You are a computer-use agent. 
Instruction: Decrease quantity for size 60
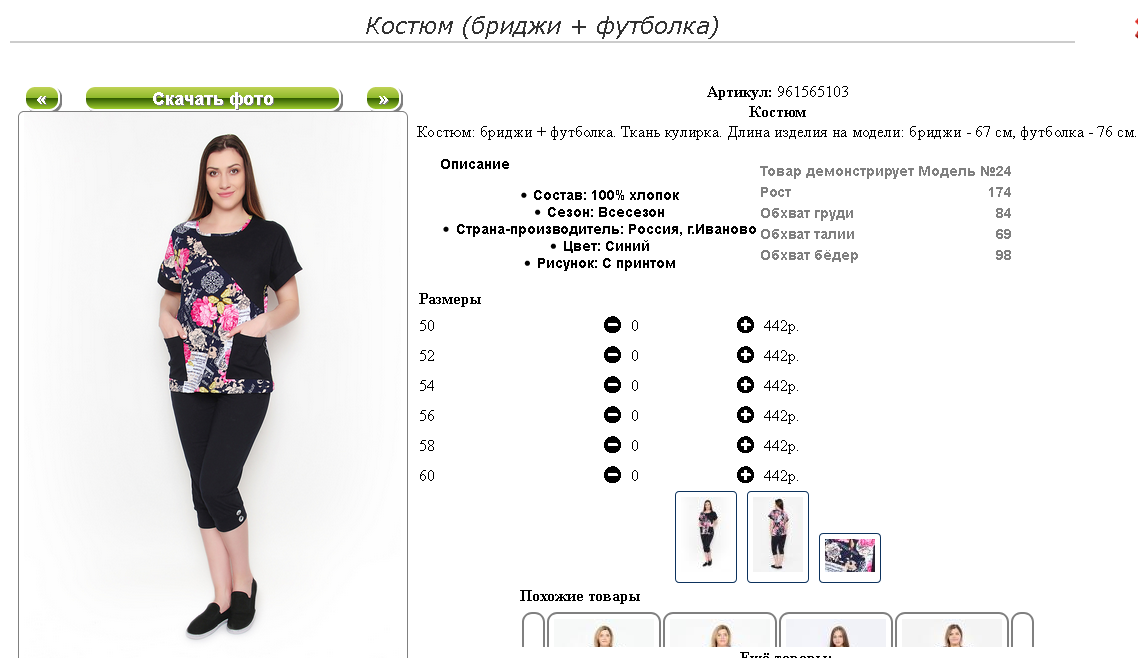613,474
